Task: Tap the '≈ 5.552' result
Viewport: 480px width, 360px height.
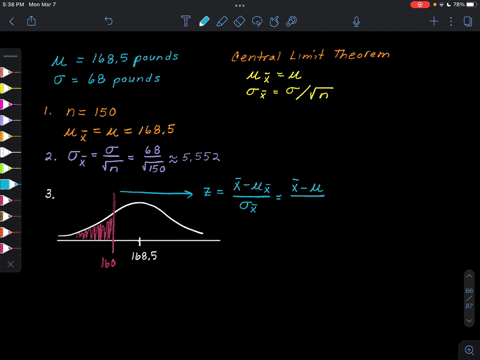Action: click(194, 157)
